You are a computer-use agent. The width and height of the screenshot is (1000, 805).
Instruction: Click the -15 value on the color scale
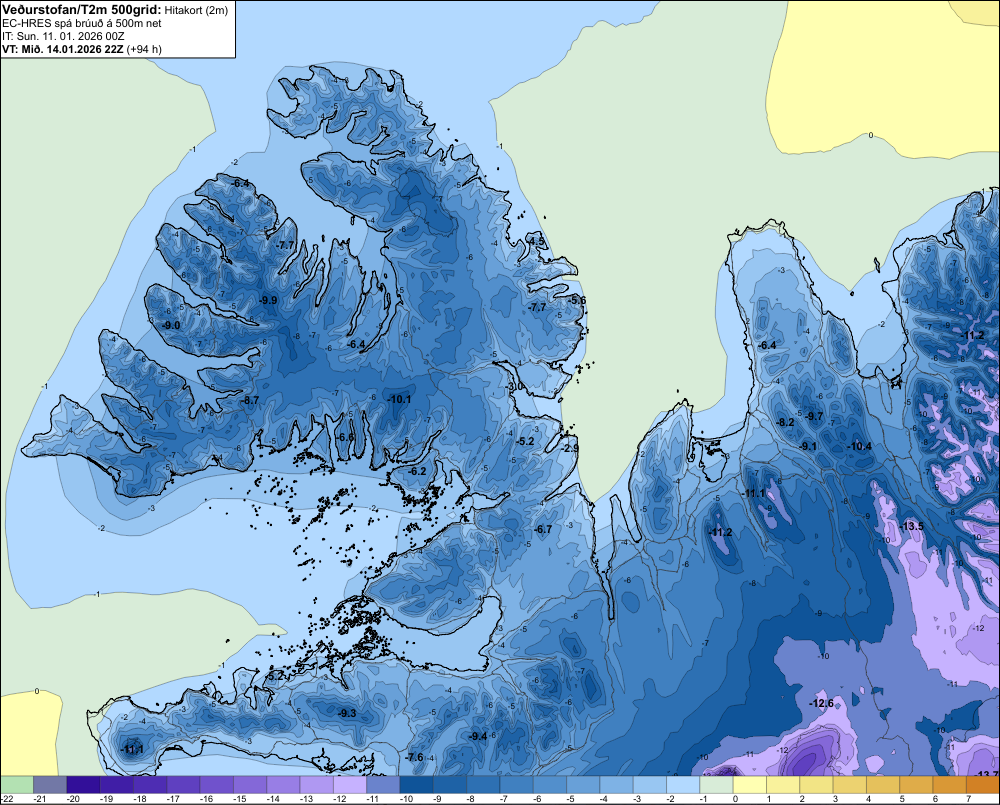(240, 799)
